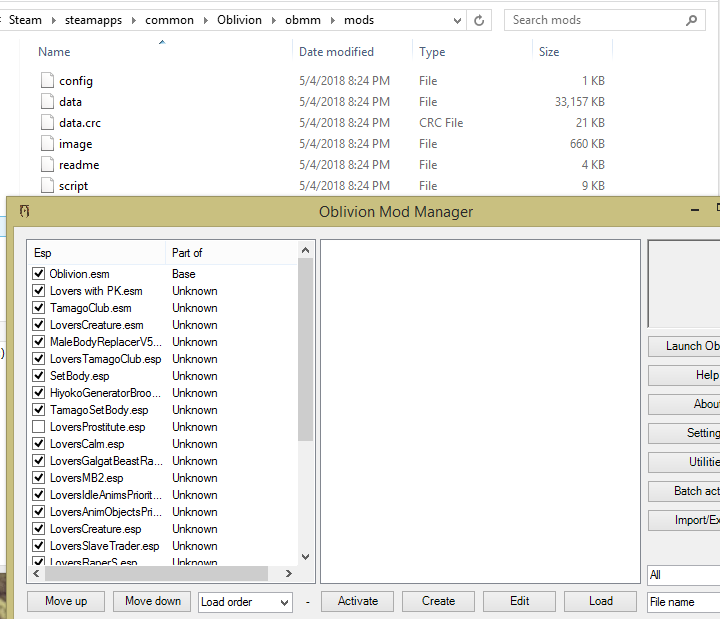
Task: Select the Oblivion folder in address breadcrumb
Action: (239, 20)
